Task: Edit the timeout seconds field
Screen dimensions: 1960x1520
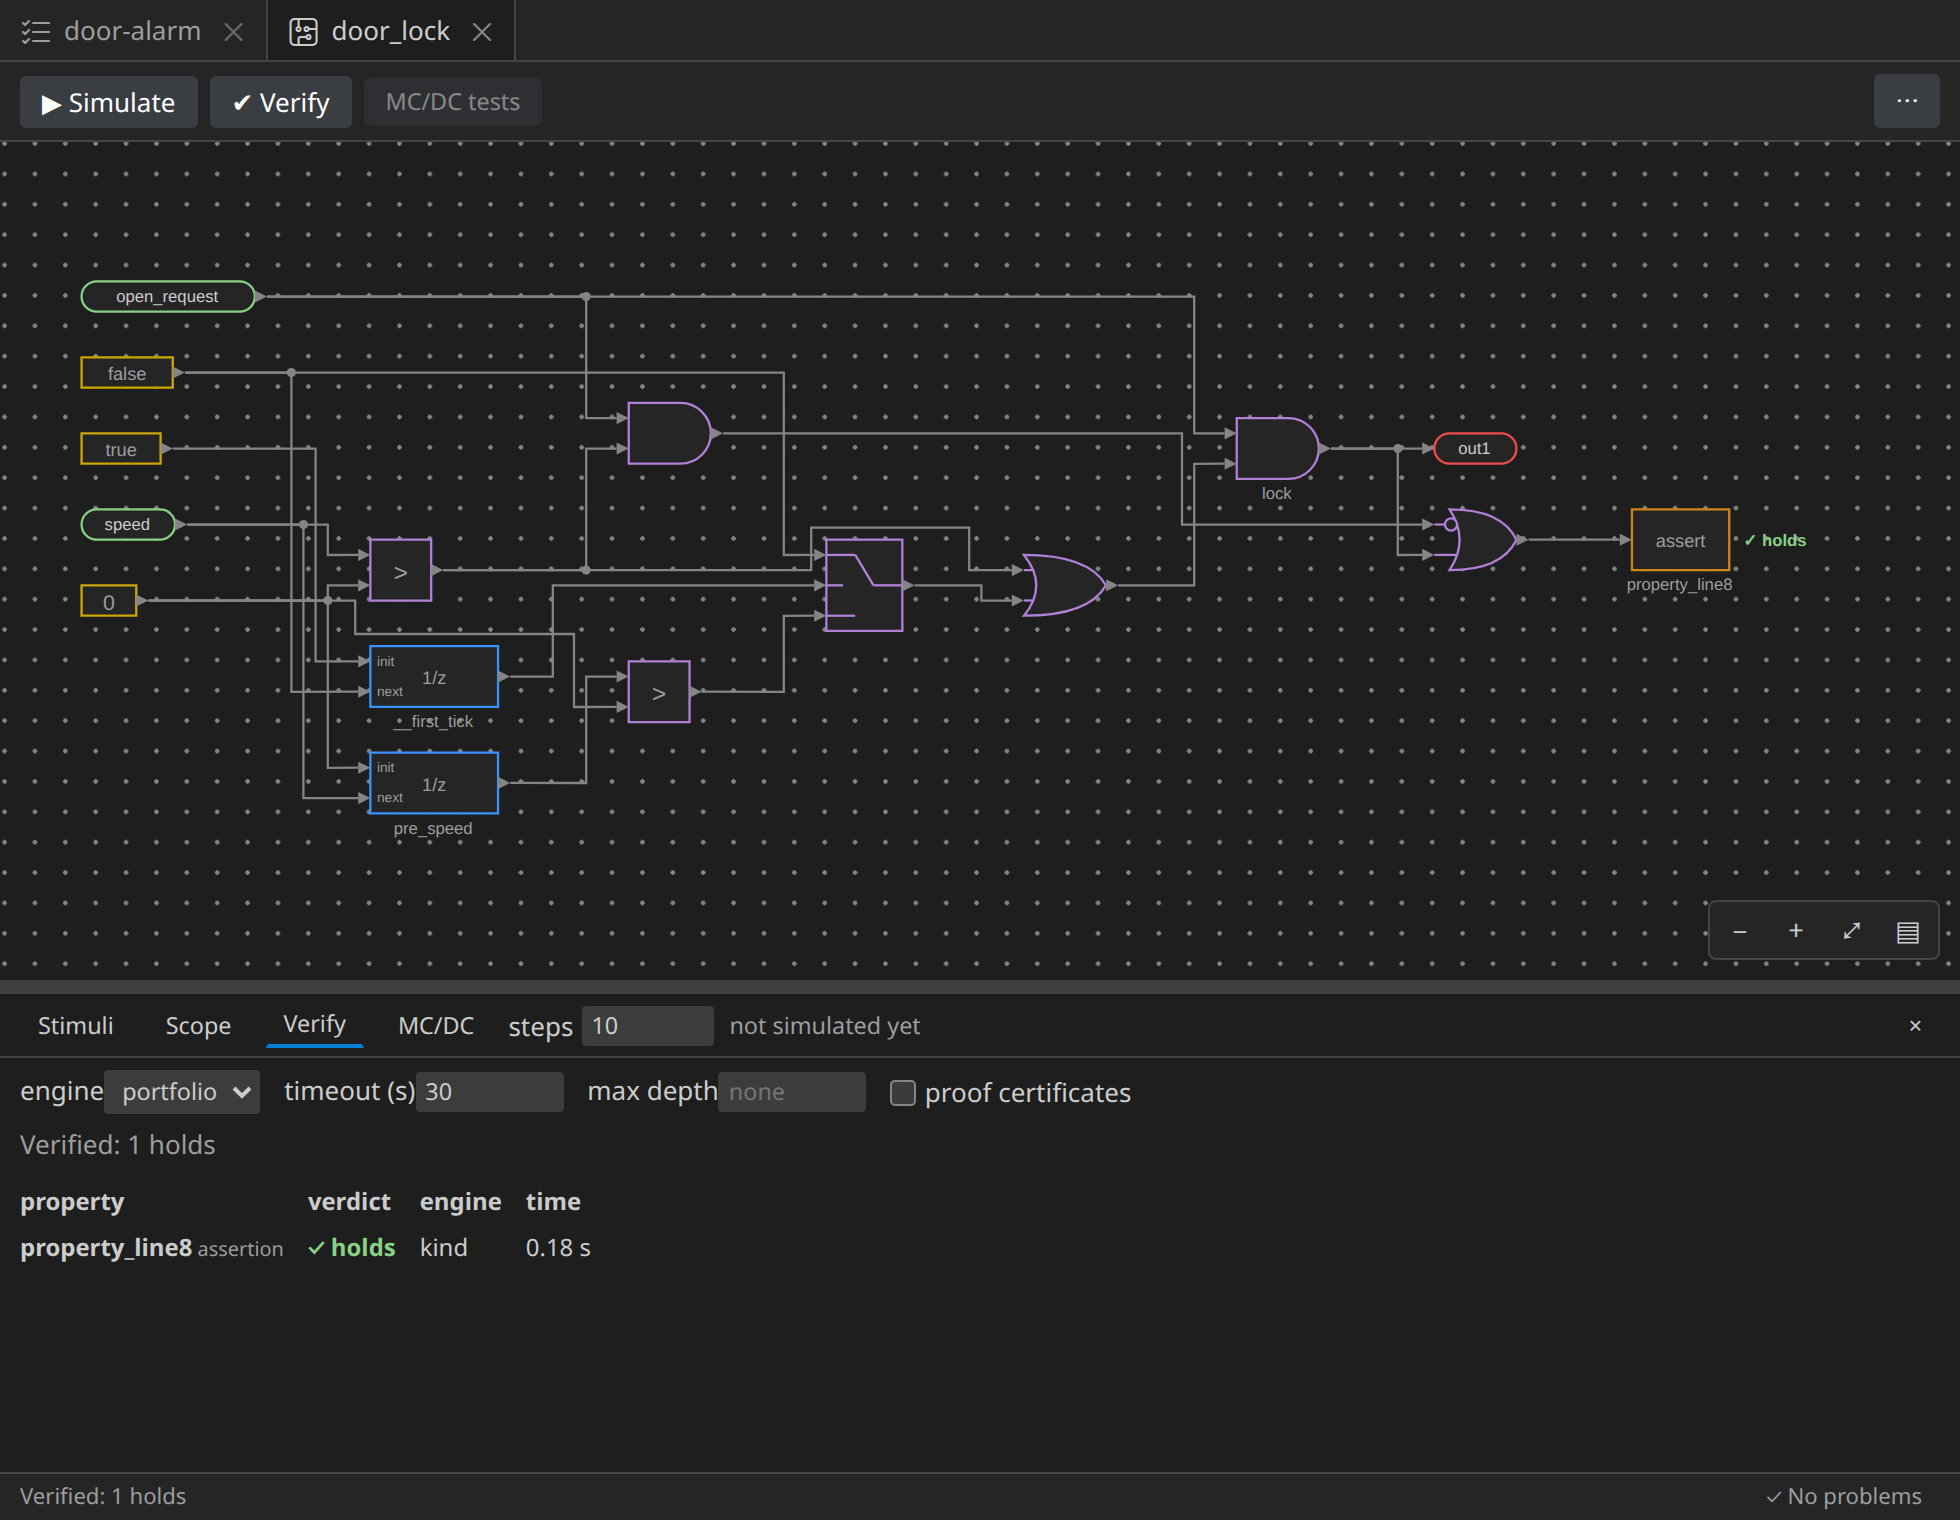Action: 490,1092
